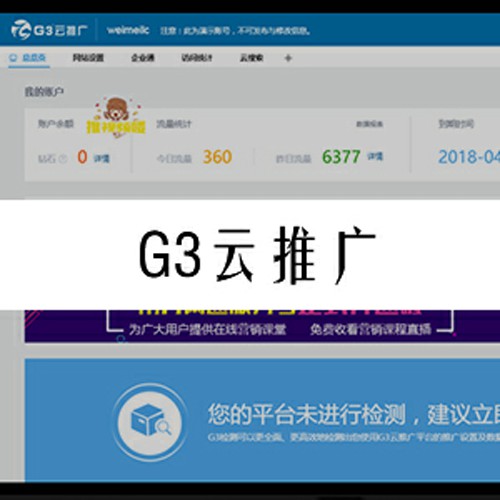Select the second navigation tab, Website Settings
This screenshot has height=500, width=500.
pyautogui.click(x=88, y=58)
